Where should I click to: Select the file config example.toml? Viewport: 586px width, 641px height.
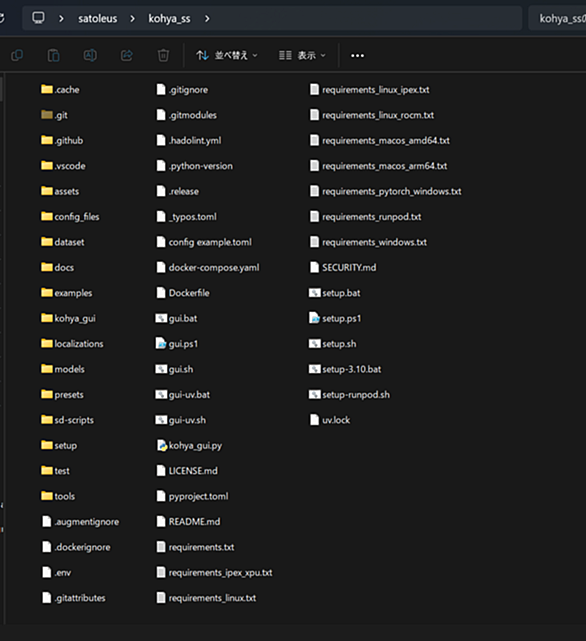(204, 242)
